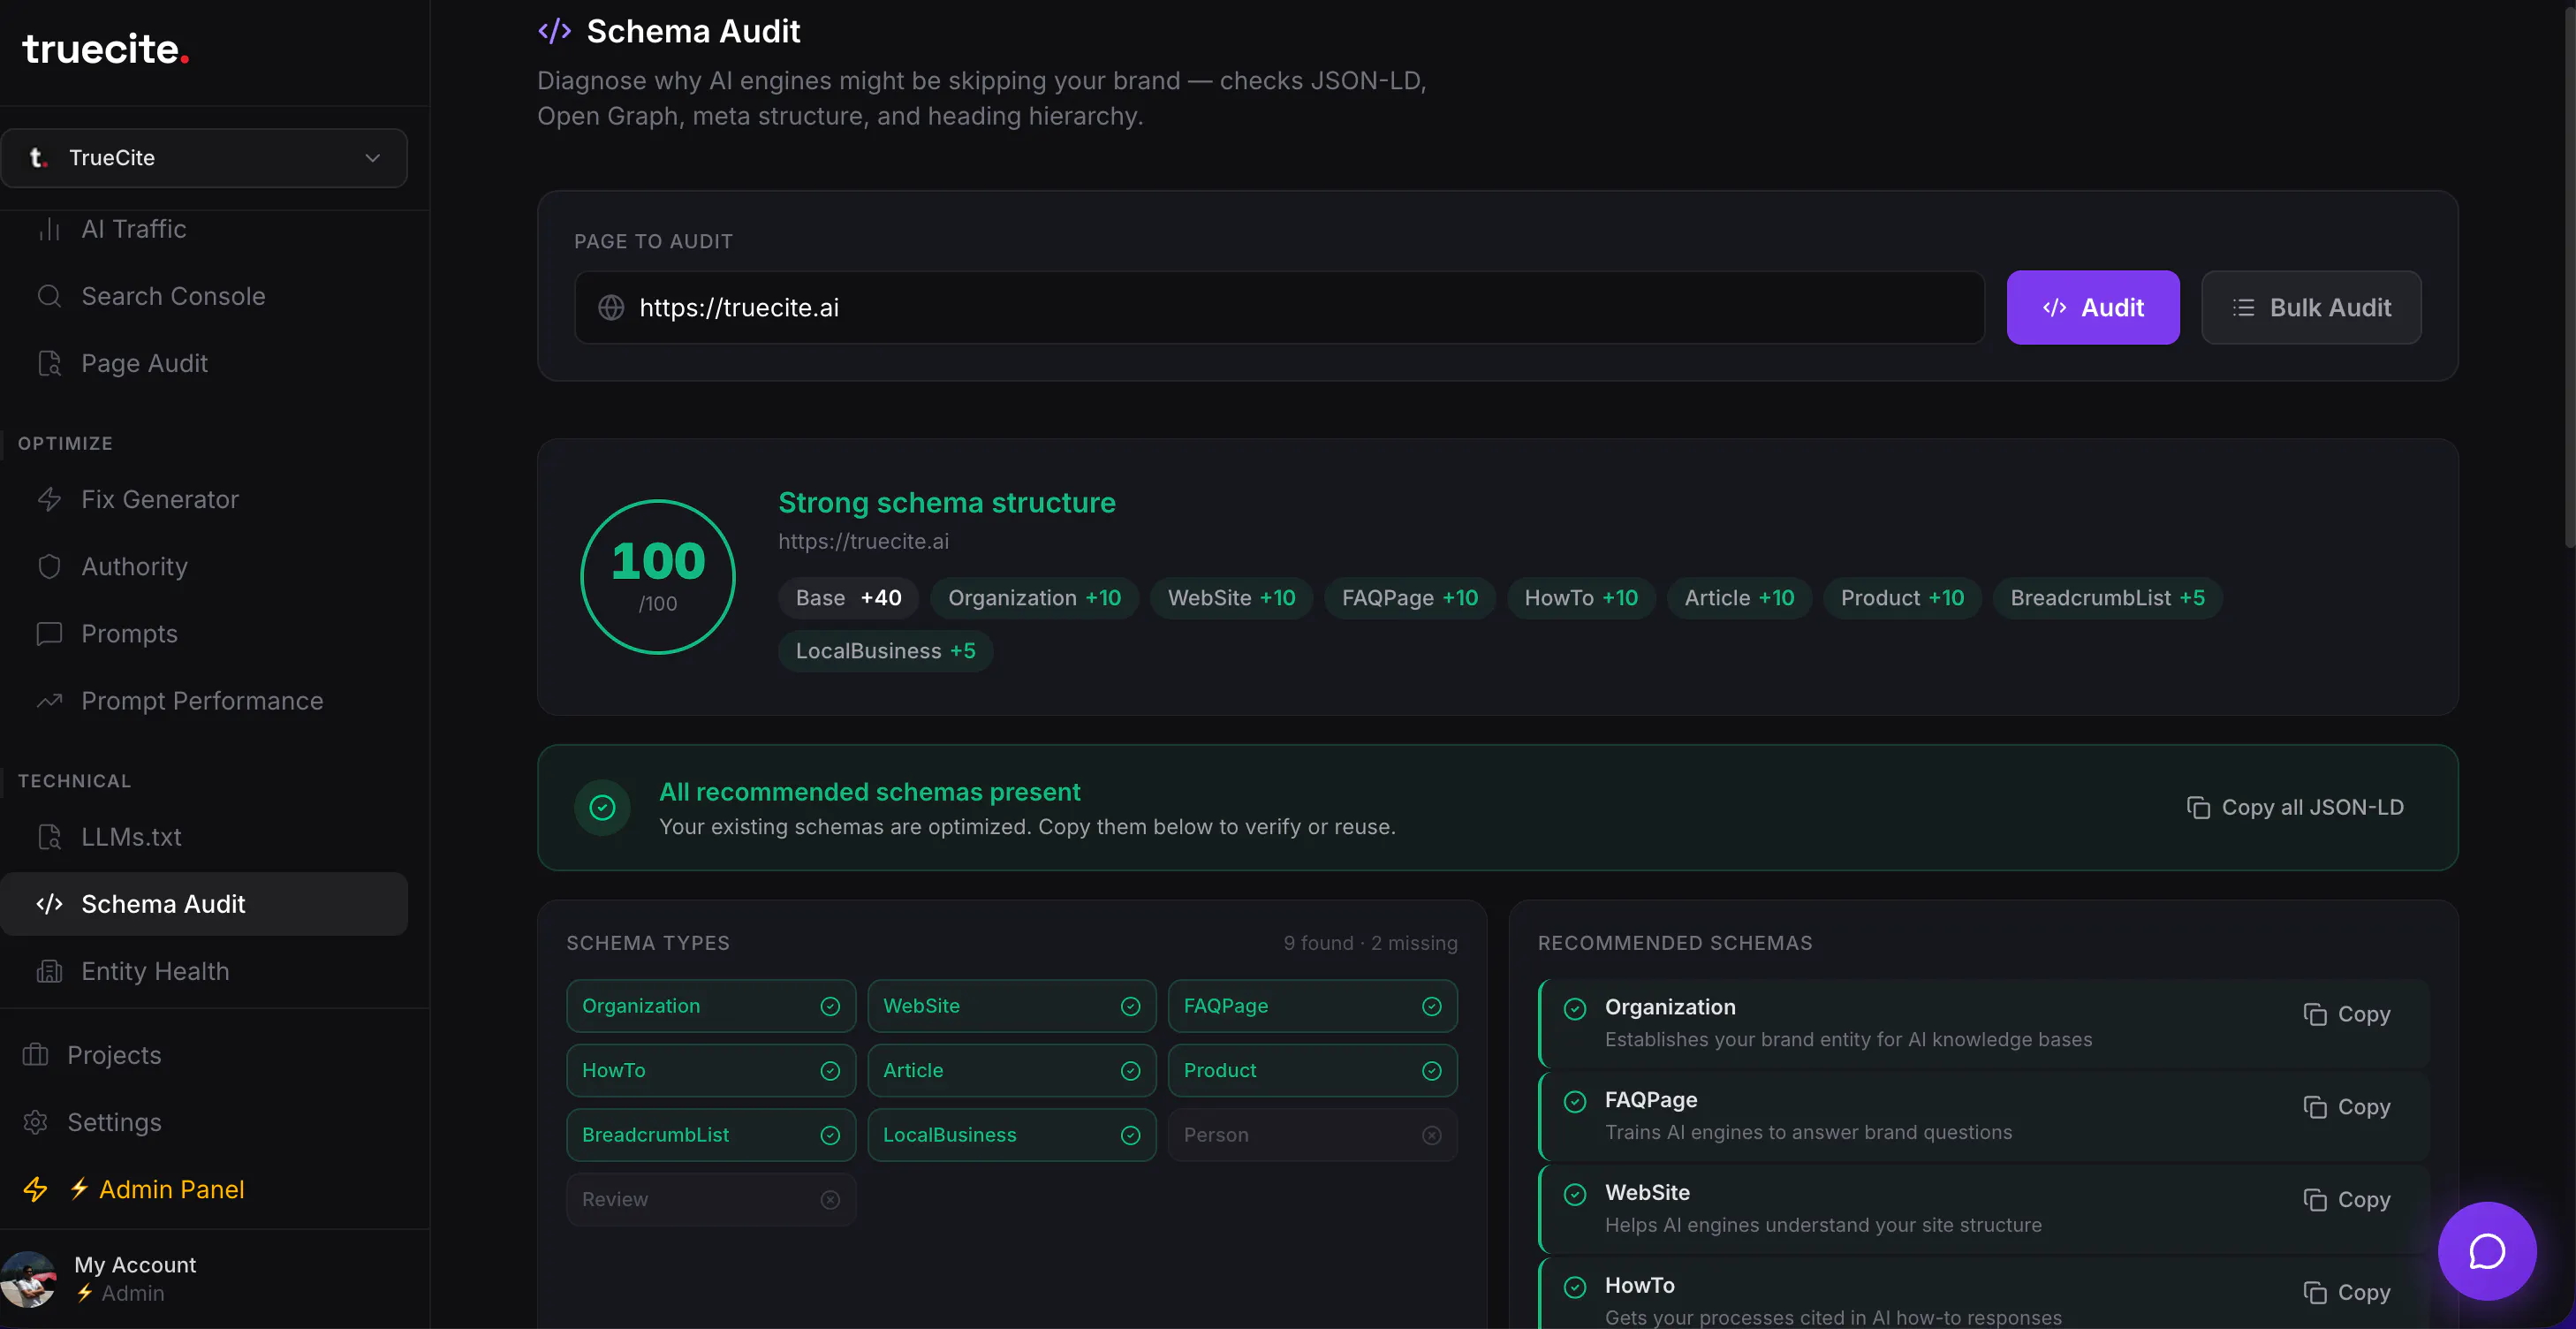Click the code icon beside Schema Audit heading
This screenshot has width=2576, height=1329.
point(554,31)
